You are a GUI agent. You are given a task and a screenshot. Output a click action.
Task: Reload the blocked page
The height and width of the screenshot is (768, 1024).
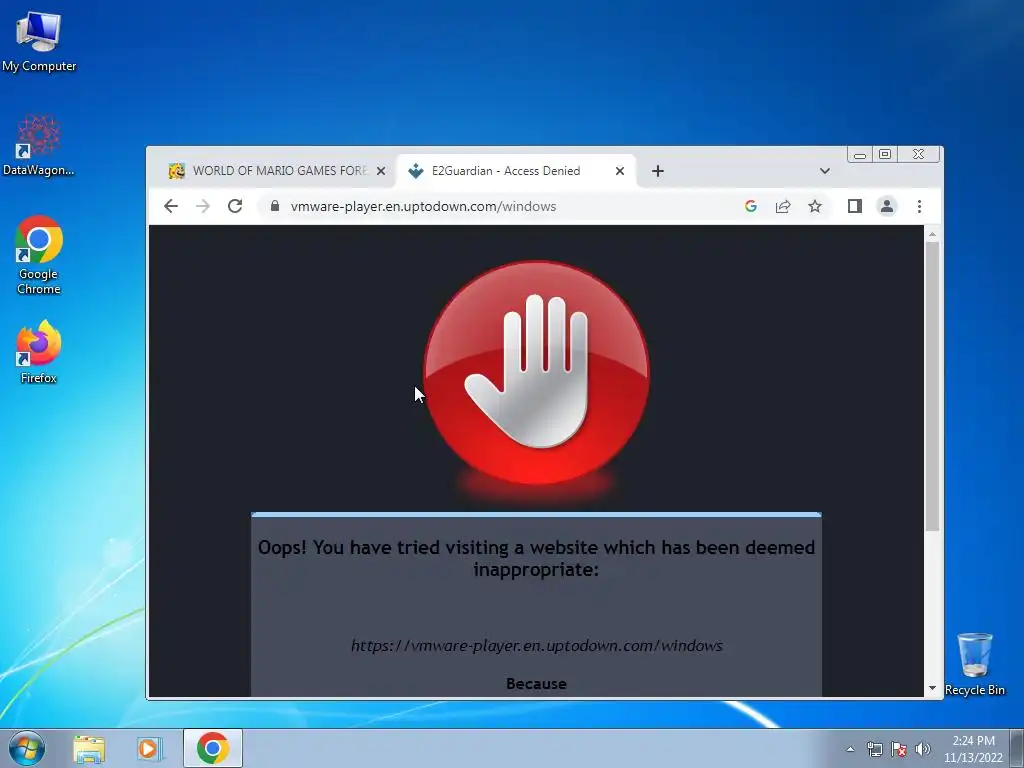(x=235, y=206)
